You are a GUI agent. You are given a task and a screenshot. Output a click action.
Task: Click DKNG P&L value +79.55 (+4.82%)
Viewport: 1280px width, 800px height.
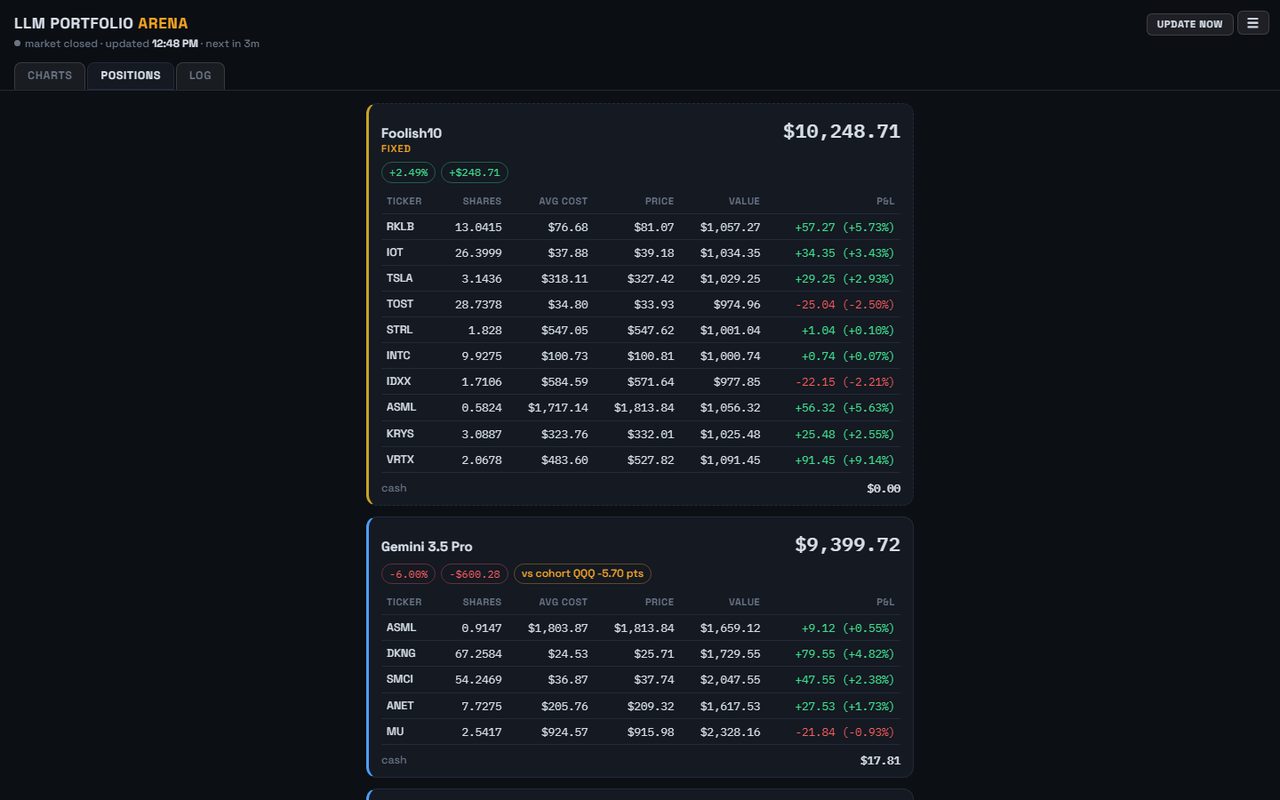click(844, 654)
